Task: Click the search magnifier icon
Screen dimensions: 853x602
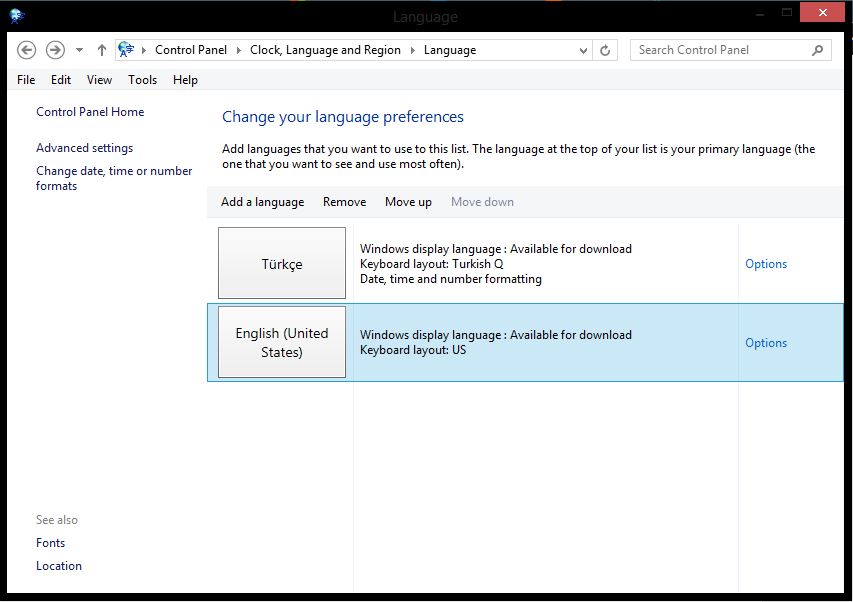Action: click(x=817, y=50)
